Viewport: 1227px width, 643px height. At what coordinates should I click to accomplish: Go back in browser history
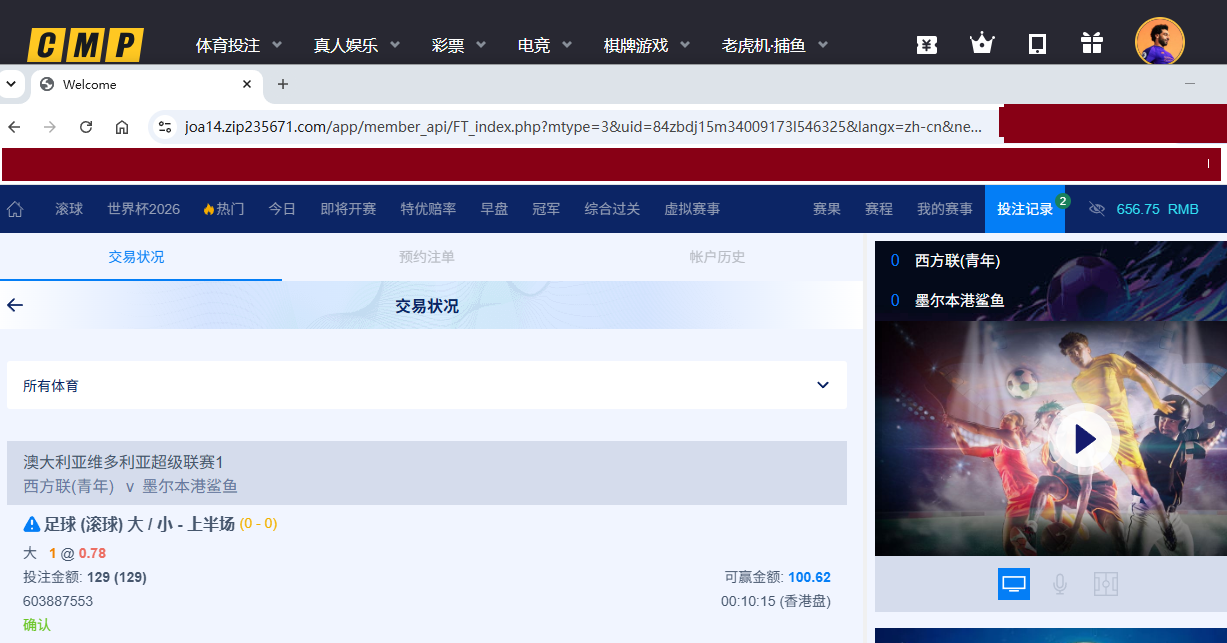14,127
